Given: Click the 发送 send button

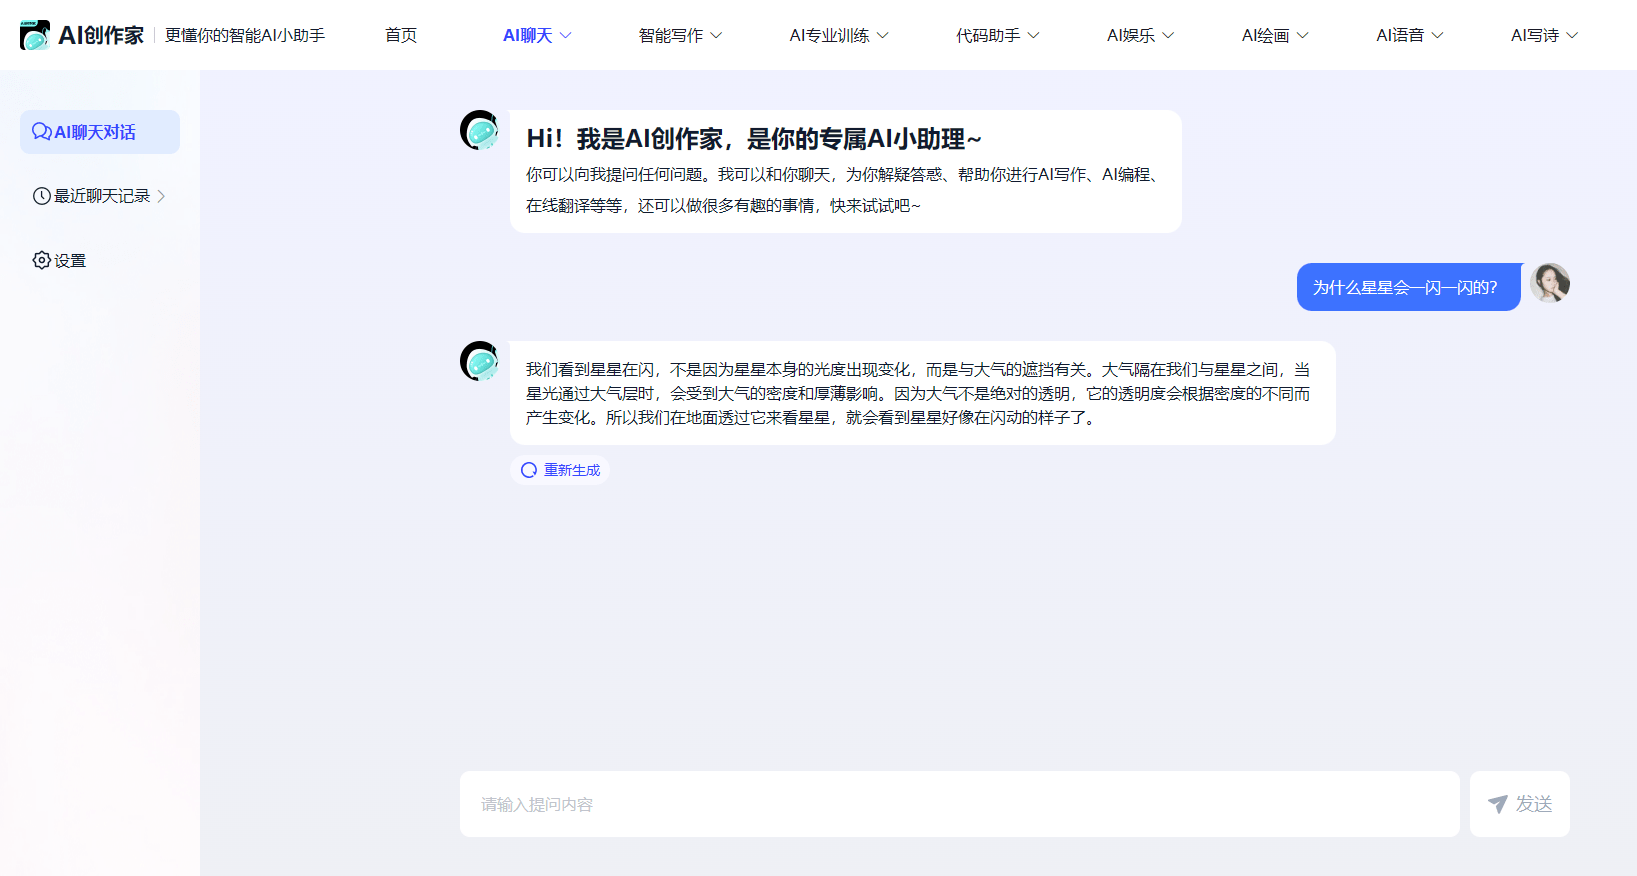Looking at the screenshot, I should coord(1520,804).
